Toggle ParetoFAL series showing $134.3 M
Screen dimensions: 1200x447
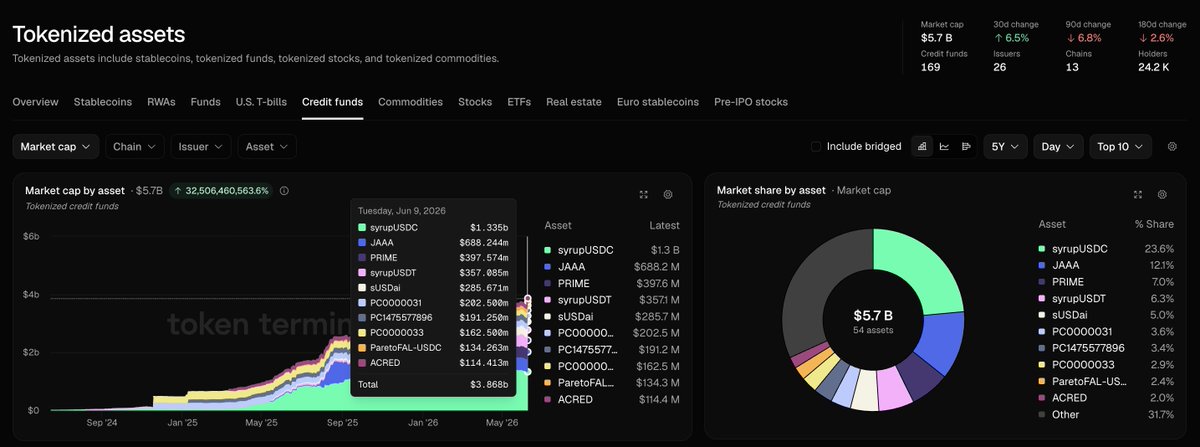click(x=612, y=383)
